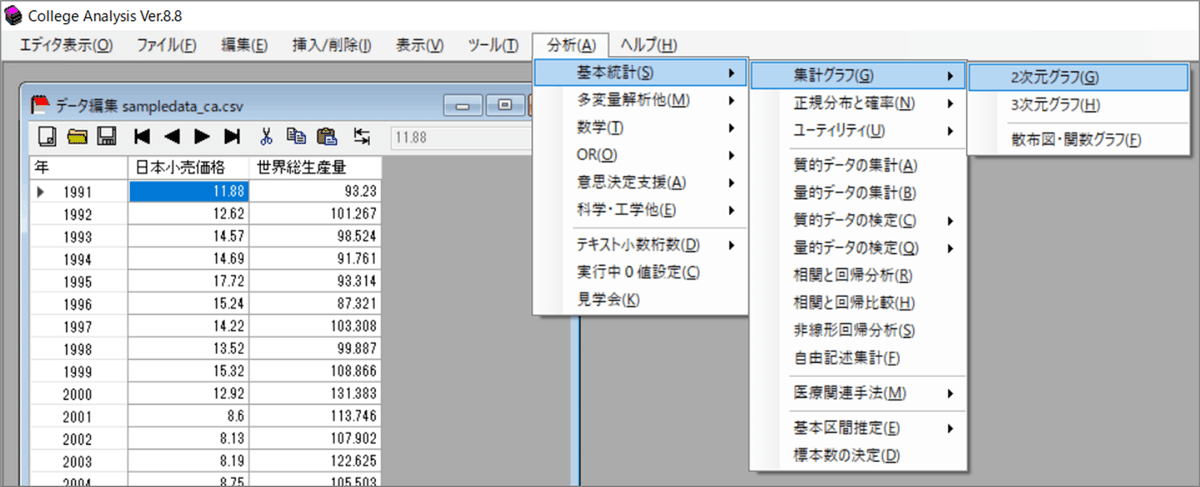
Task: Click the Cut scissors icon
Action: (x=267, y=136)
